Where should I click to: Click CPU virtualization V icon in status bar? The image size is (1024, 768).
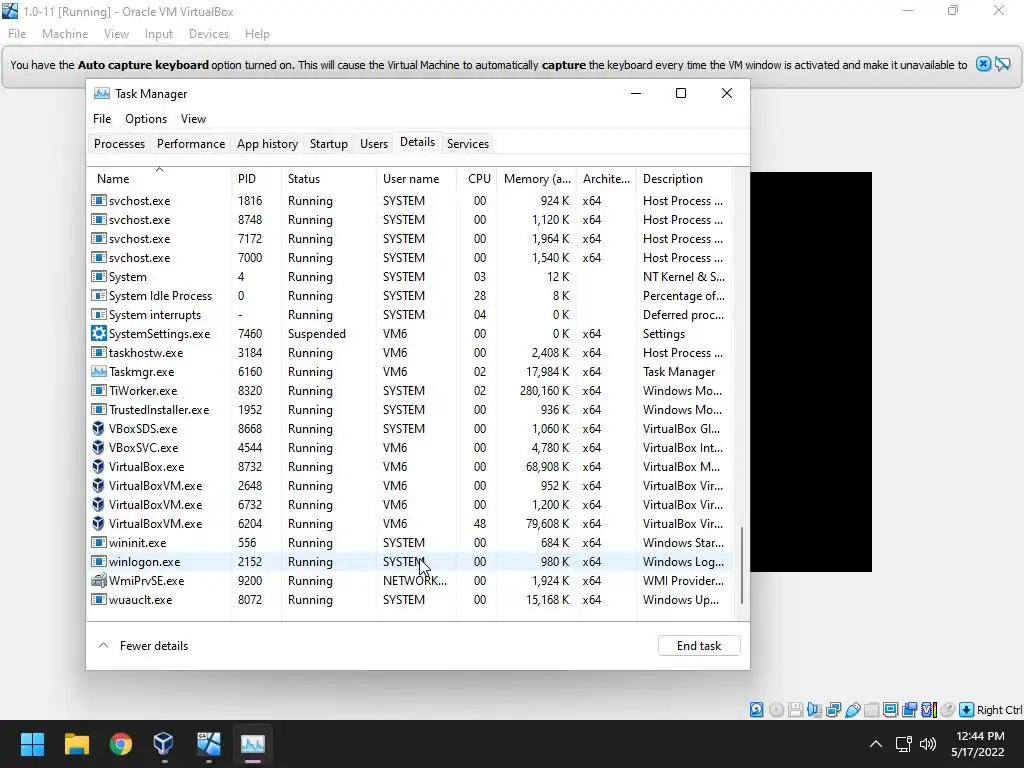pos(929,710)
